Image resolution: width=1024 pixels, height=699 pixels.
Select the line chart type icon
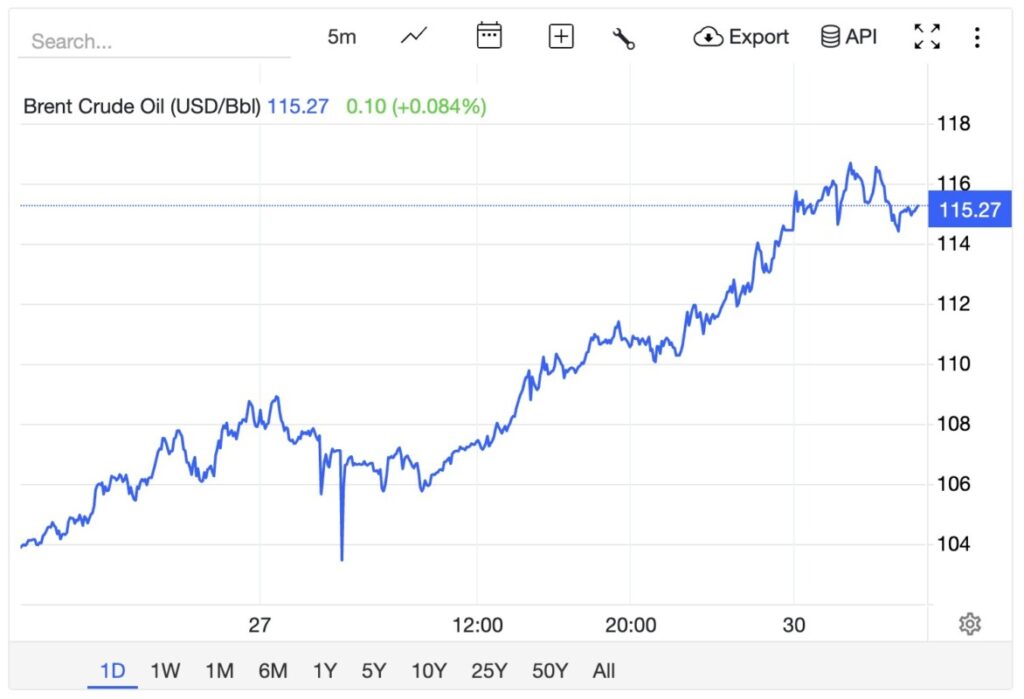(413, 36)
